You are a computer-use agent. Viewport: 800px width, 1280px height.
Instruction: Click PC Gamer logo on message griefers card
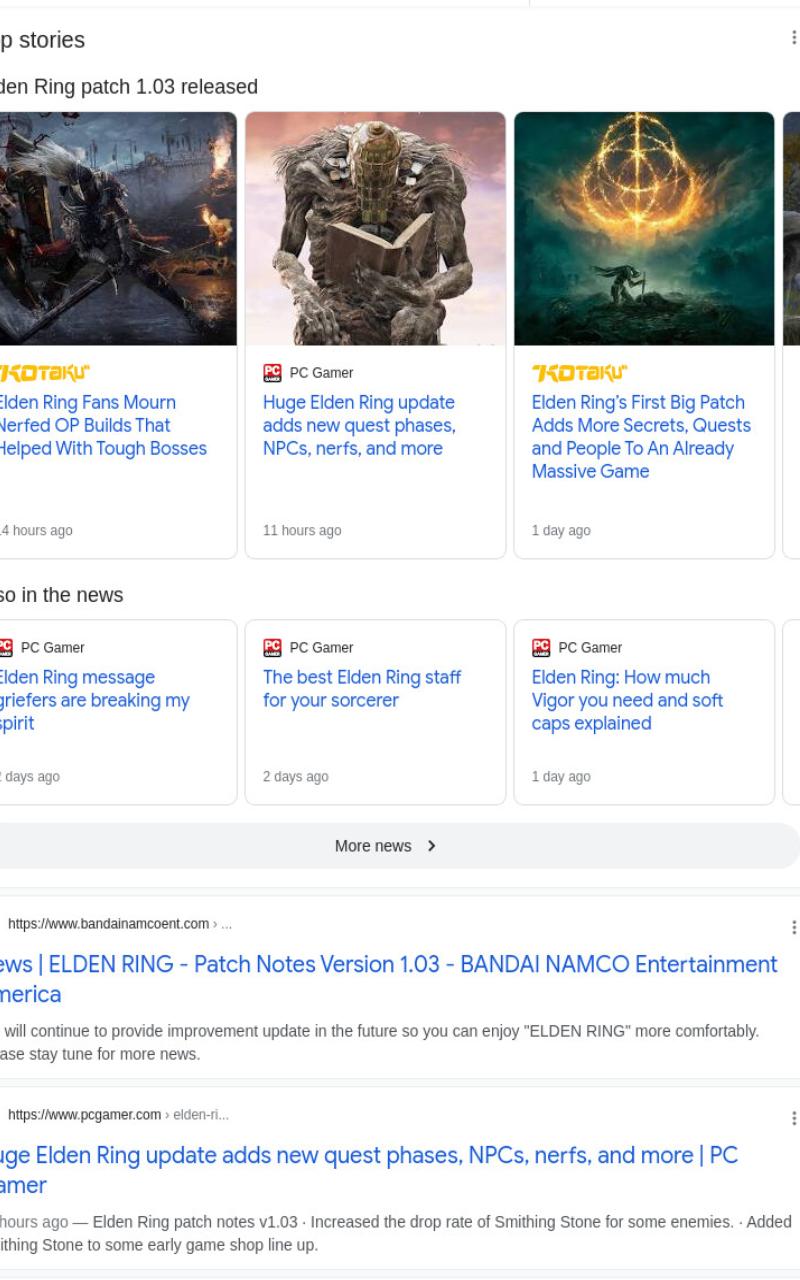pos(6,648)
